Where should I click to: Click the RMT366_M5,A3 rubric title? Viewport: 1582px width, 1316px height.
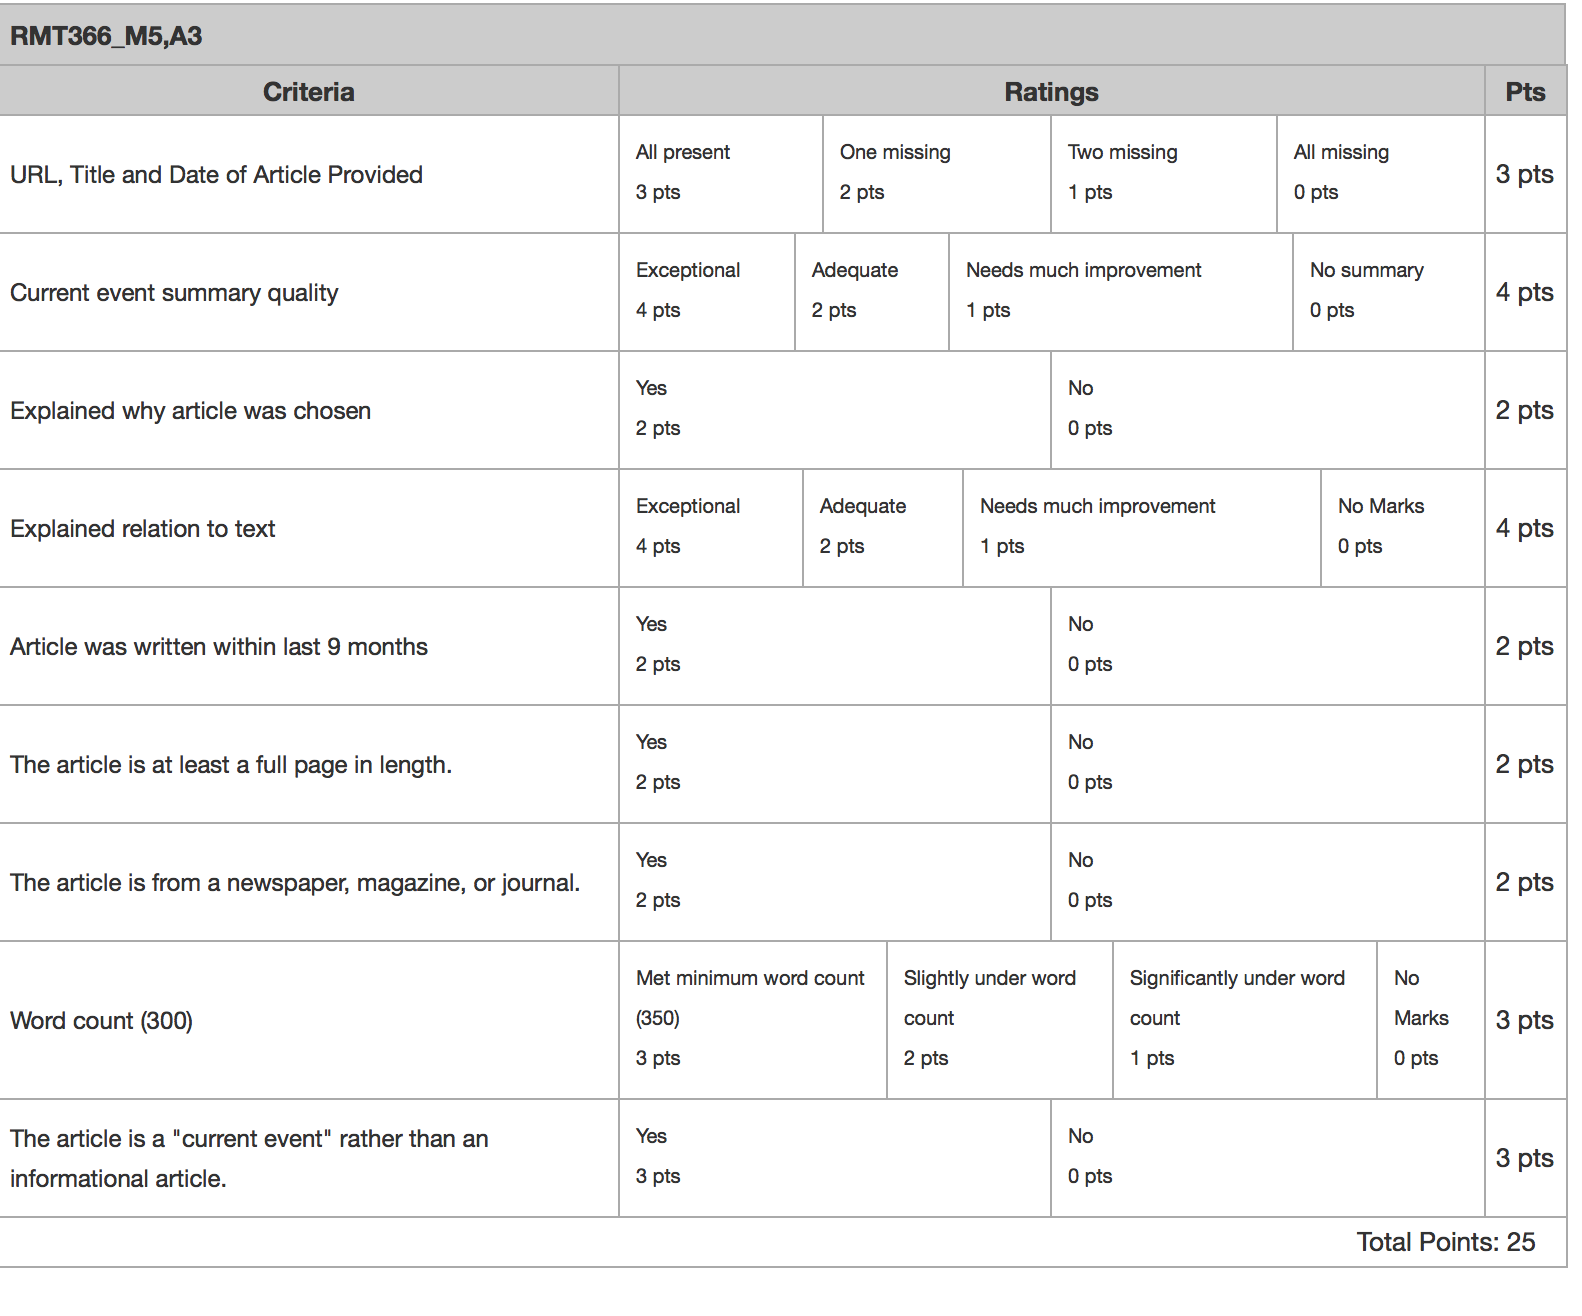106,36
